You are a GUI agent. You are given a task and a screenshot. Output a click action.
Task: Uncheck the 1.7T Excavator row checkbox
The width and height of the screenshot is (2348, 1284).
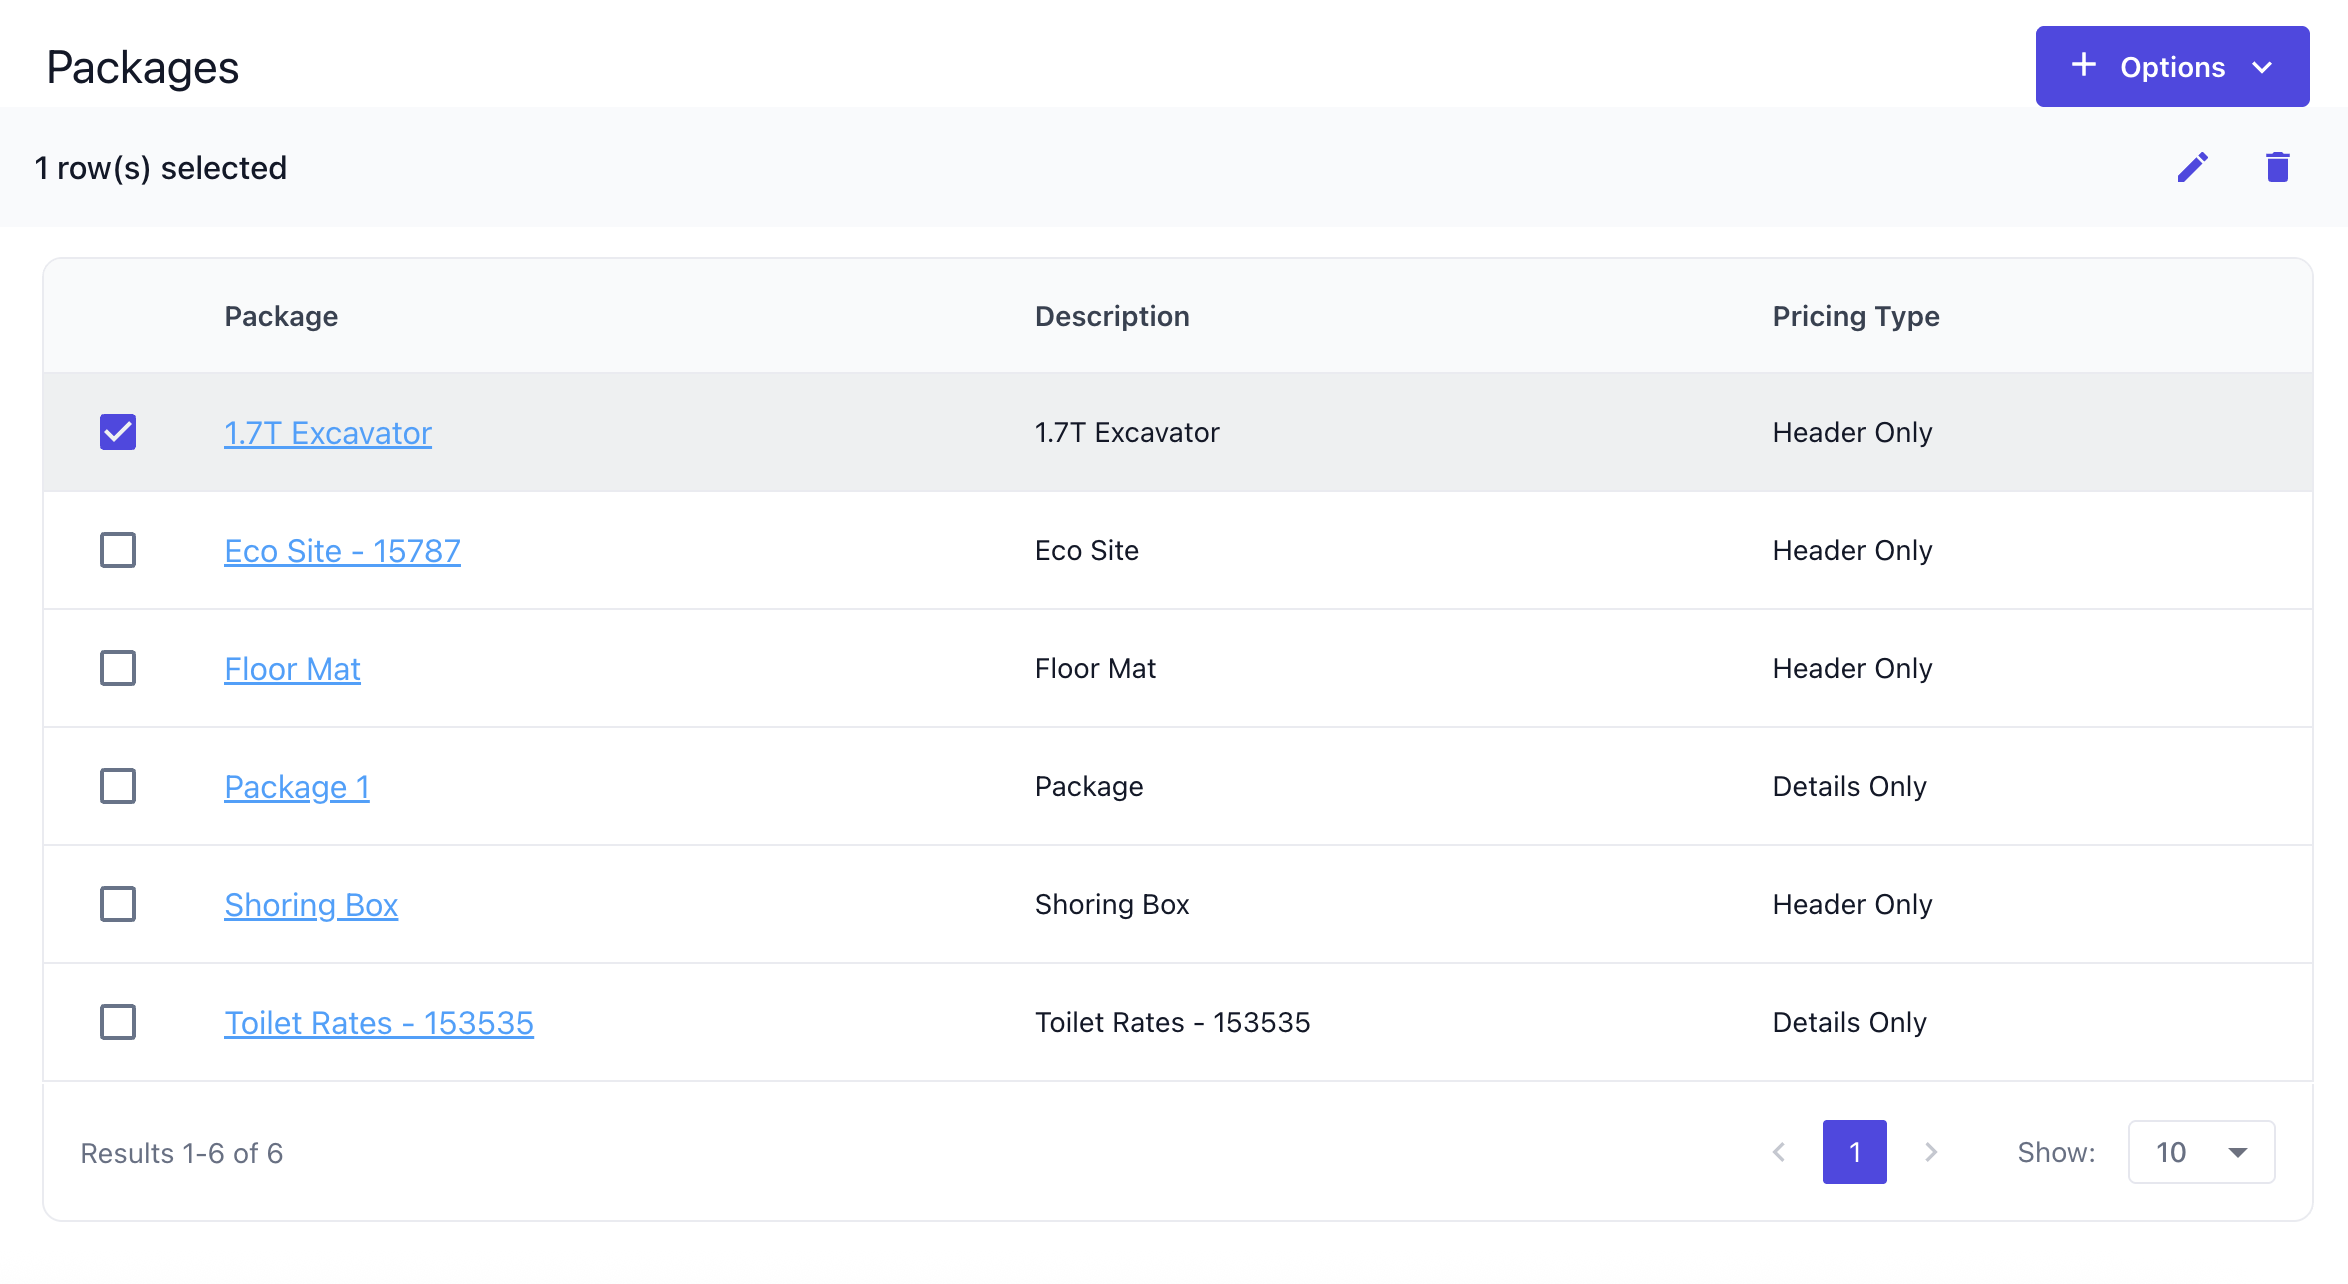tap(118, 432)
